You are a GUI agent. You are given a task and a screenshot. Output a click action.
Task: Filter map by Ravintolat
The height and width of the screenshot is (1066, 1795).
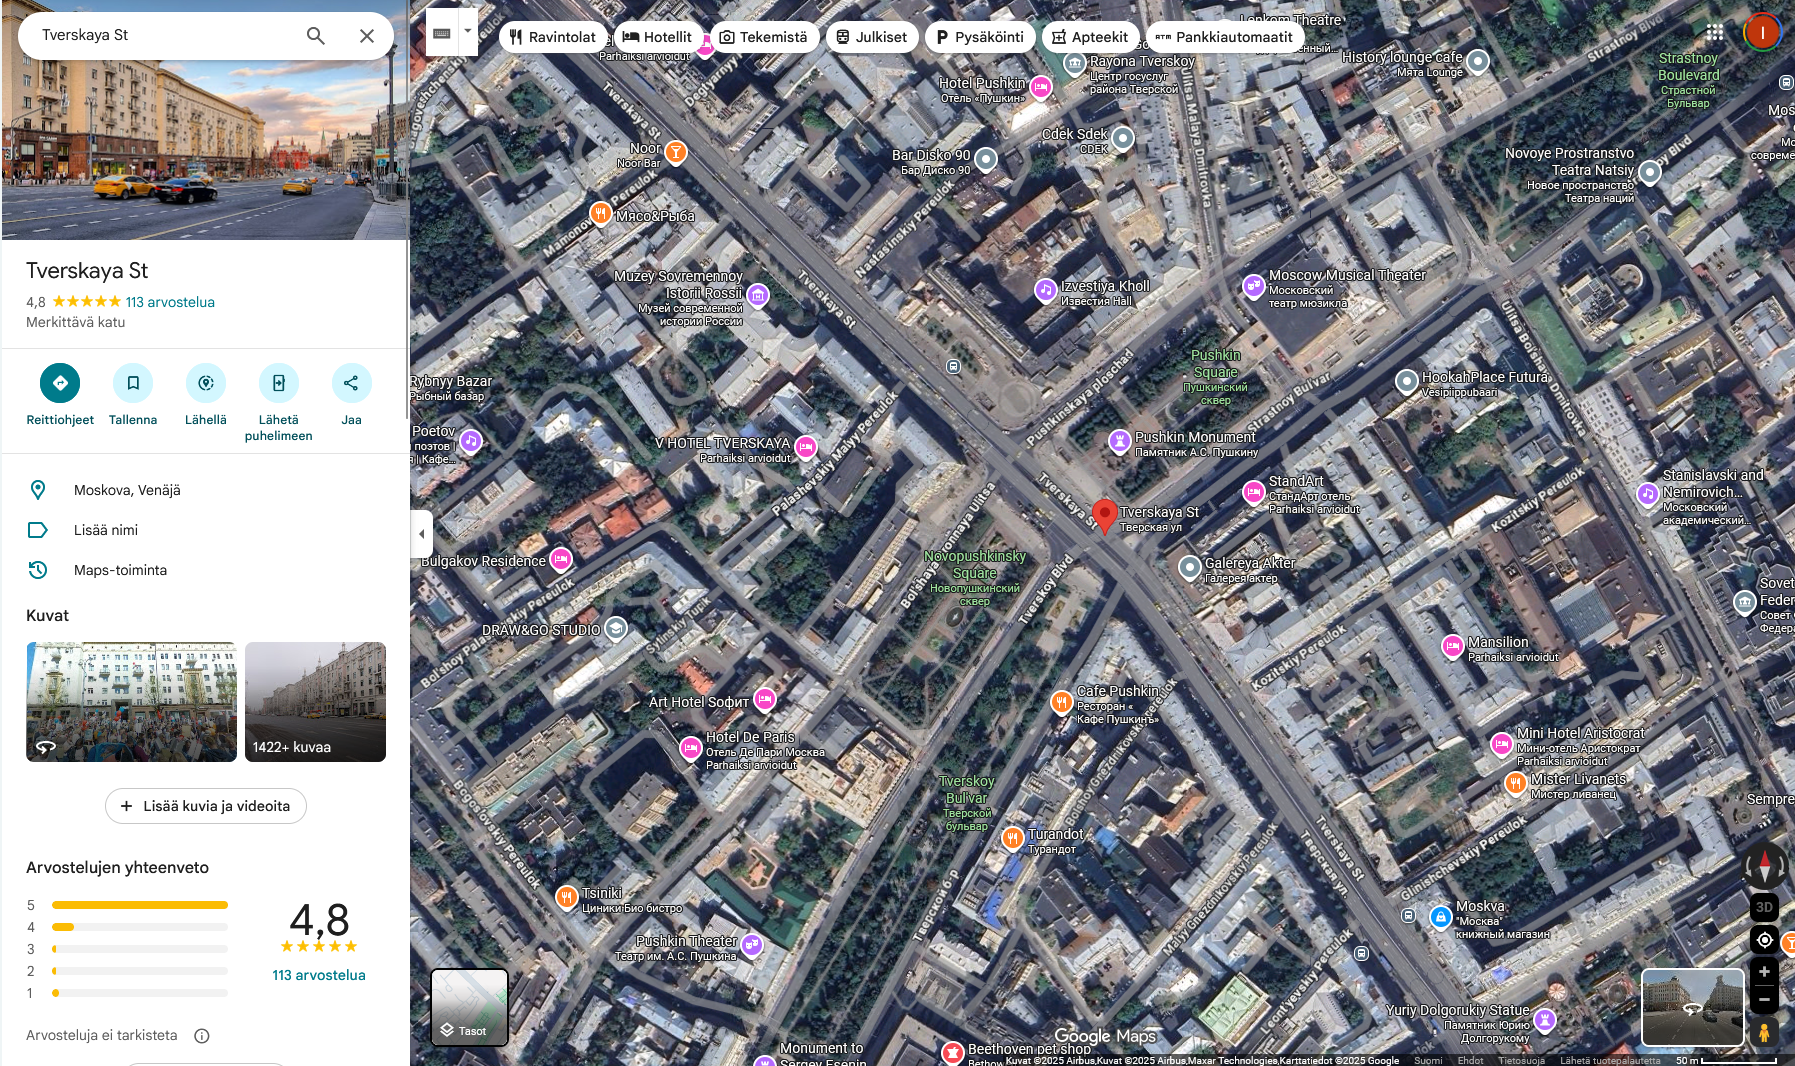pyautogui.click(x=552, y=37)
